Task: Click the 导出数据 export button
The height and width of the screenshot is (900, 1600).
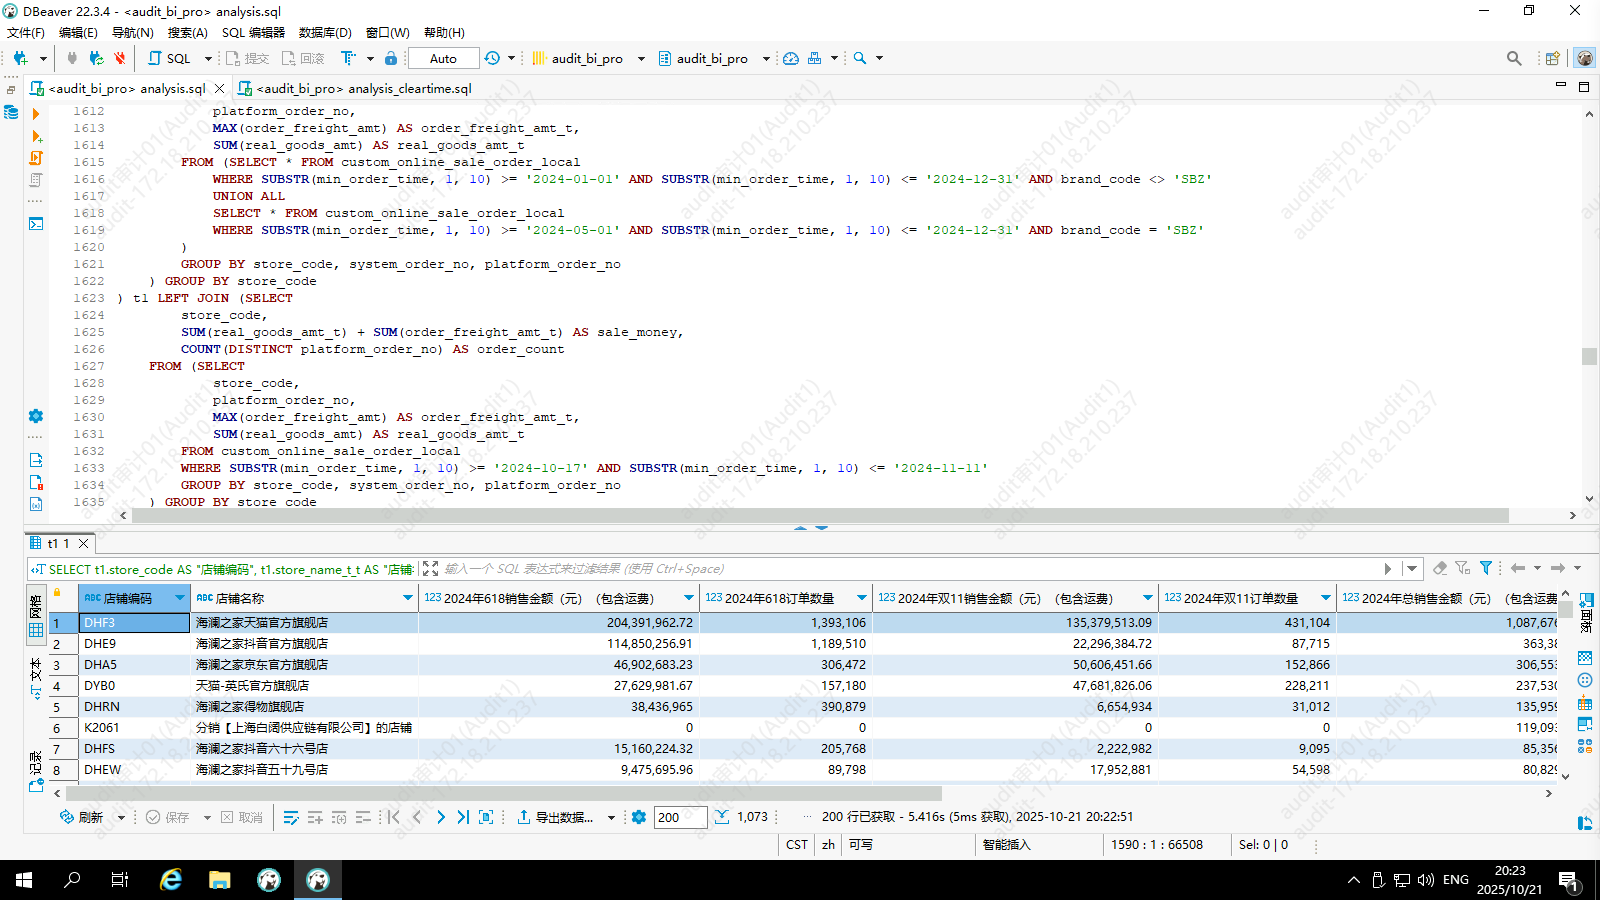Action: (x=555, y=817)
